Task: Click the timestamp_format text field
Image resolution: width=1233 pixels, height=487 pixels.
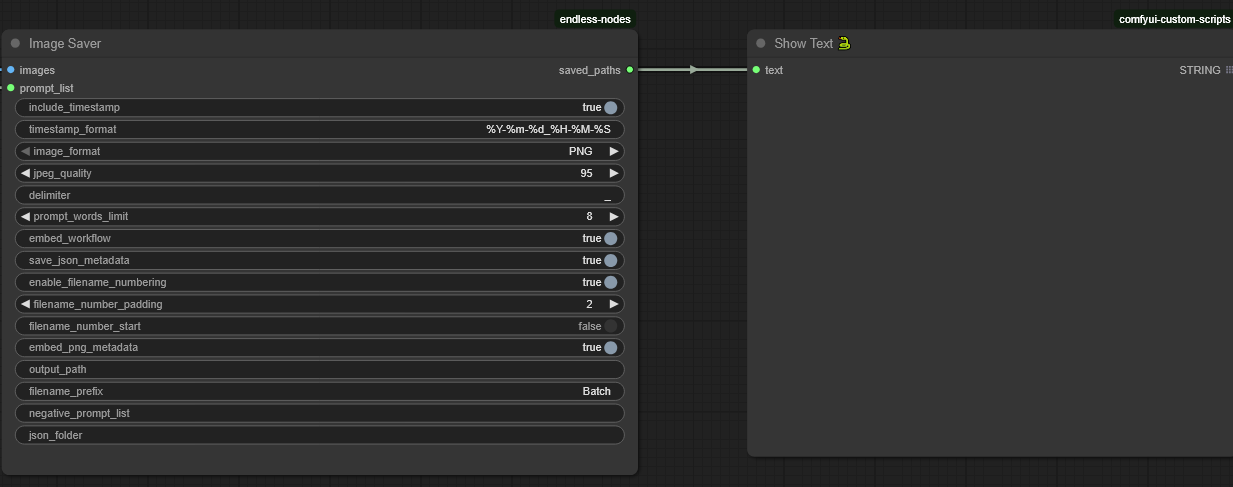Action: coord(320,129)
